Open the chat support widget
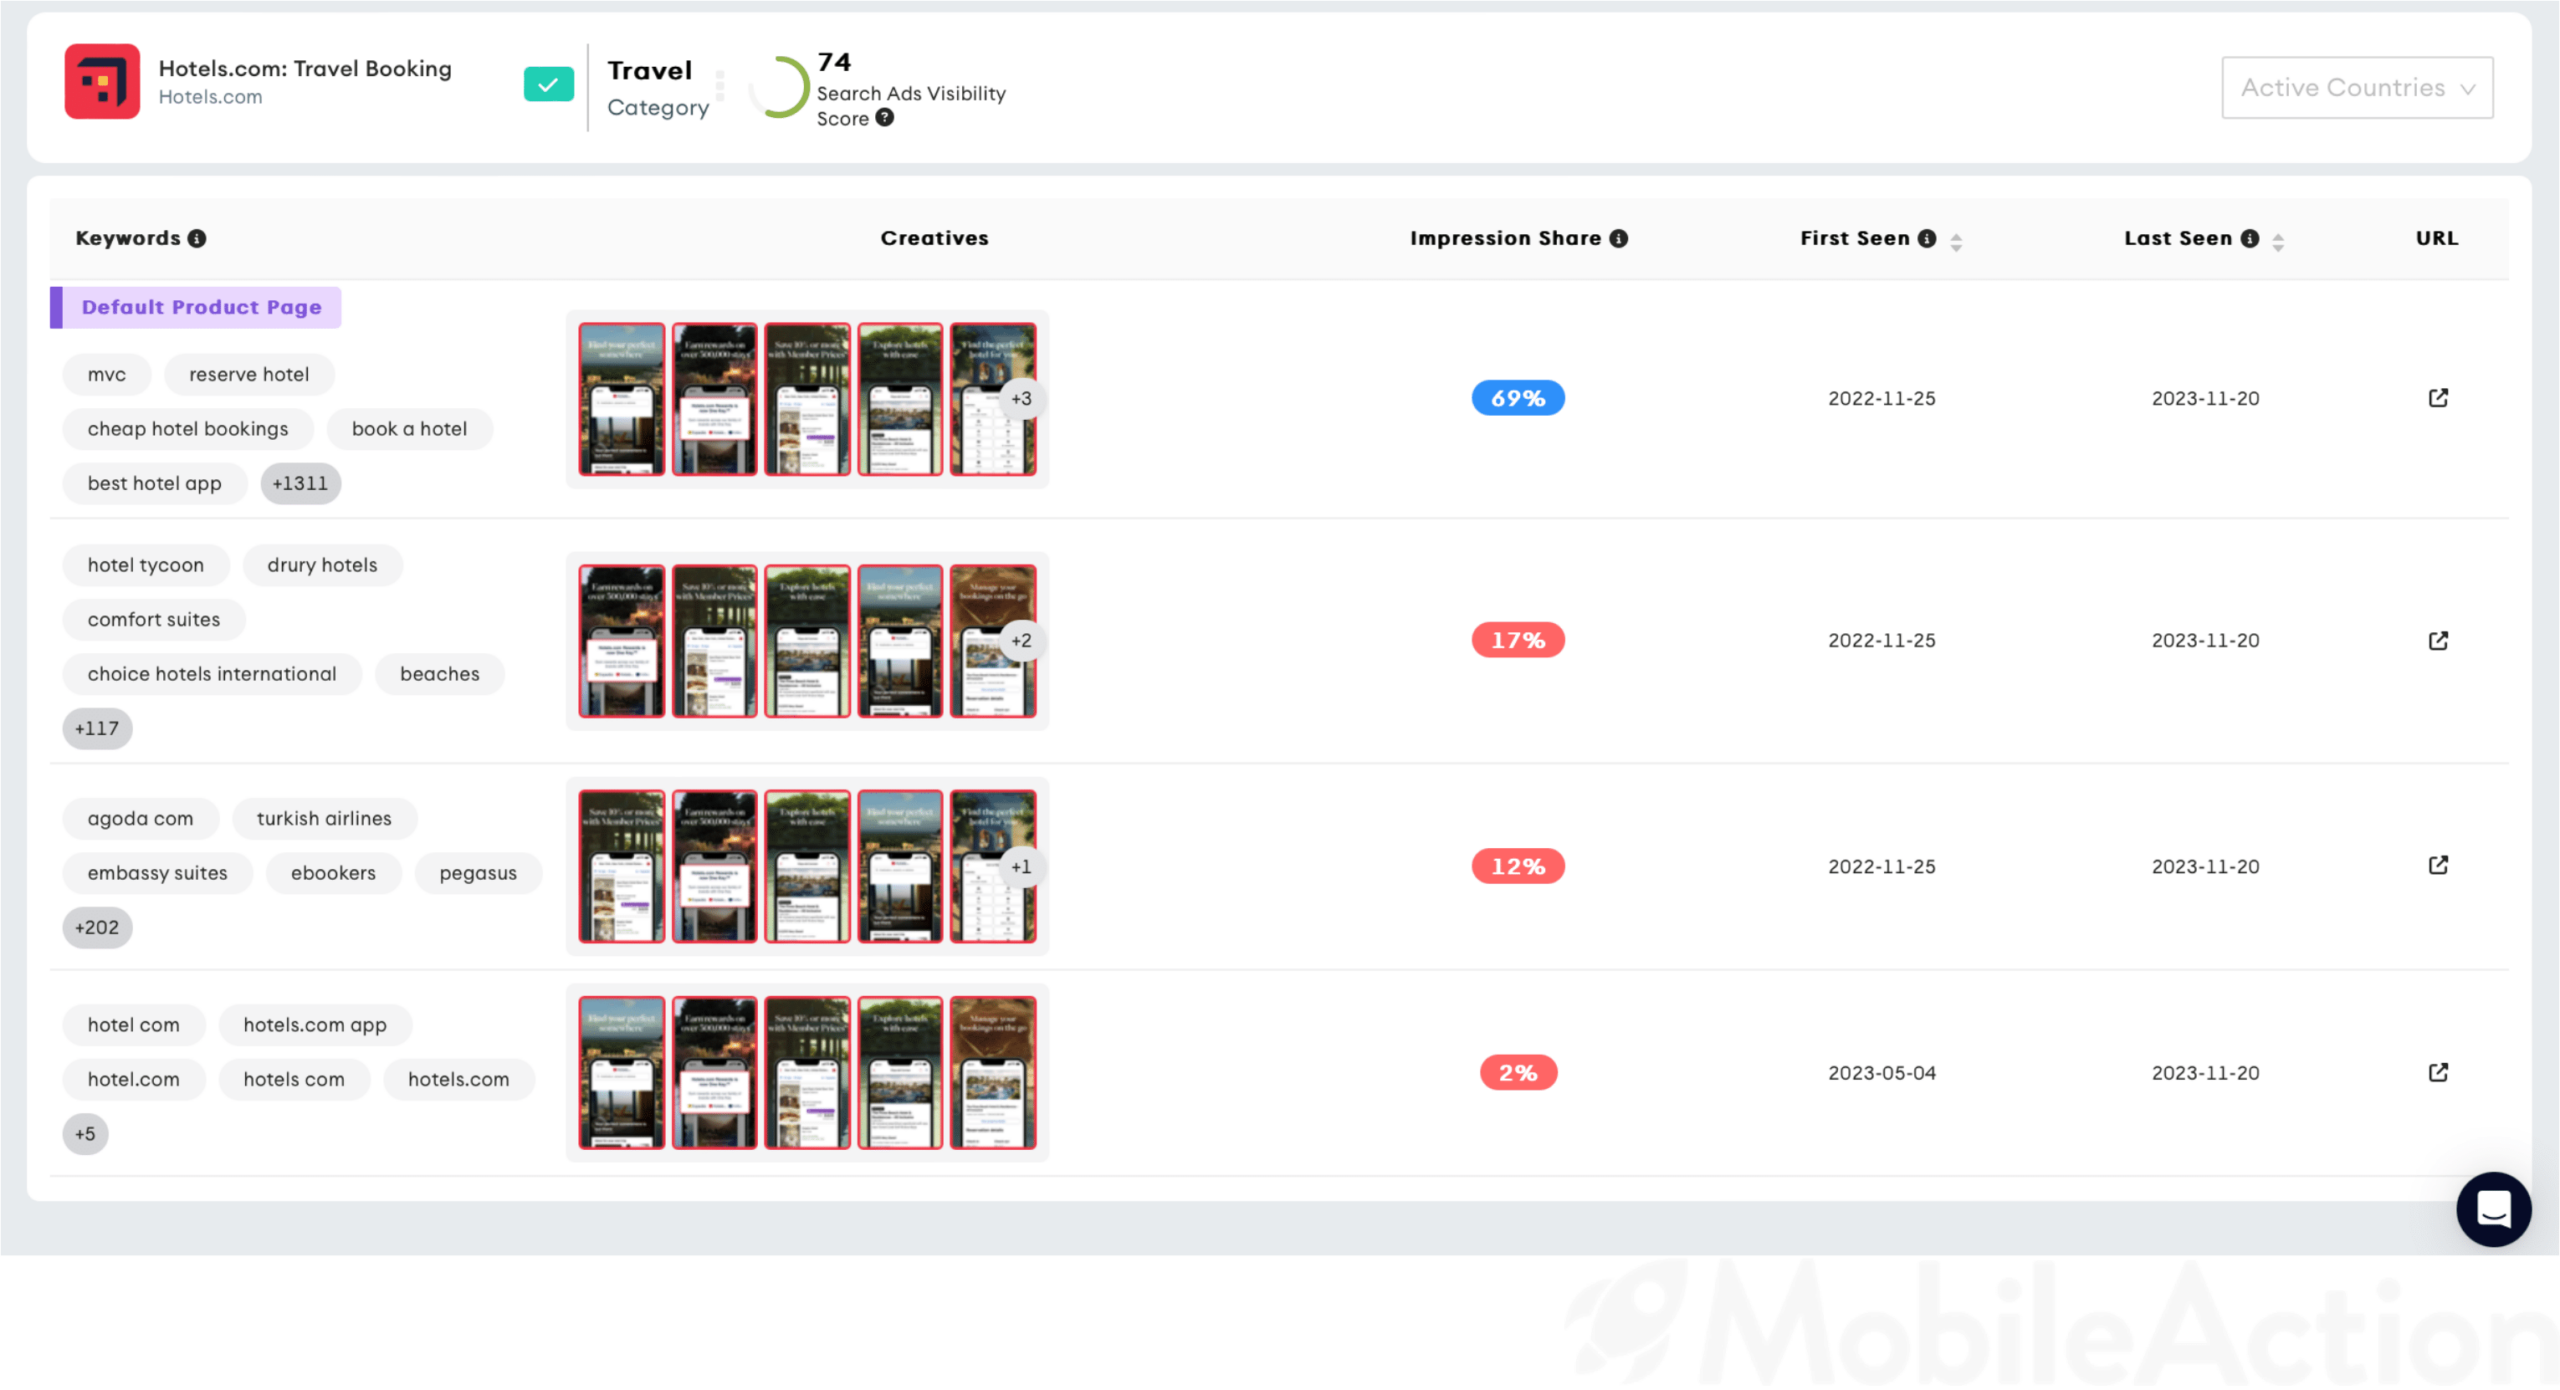The image size is (2560, 1390). 2493,1209
